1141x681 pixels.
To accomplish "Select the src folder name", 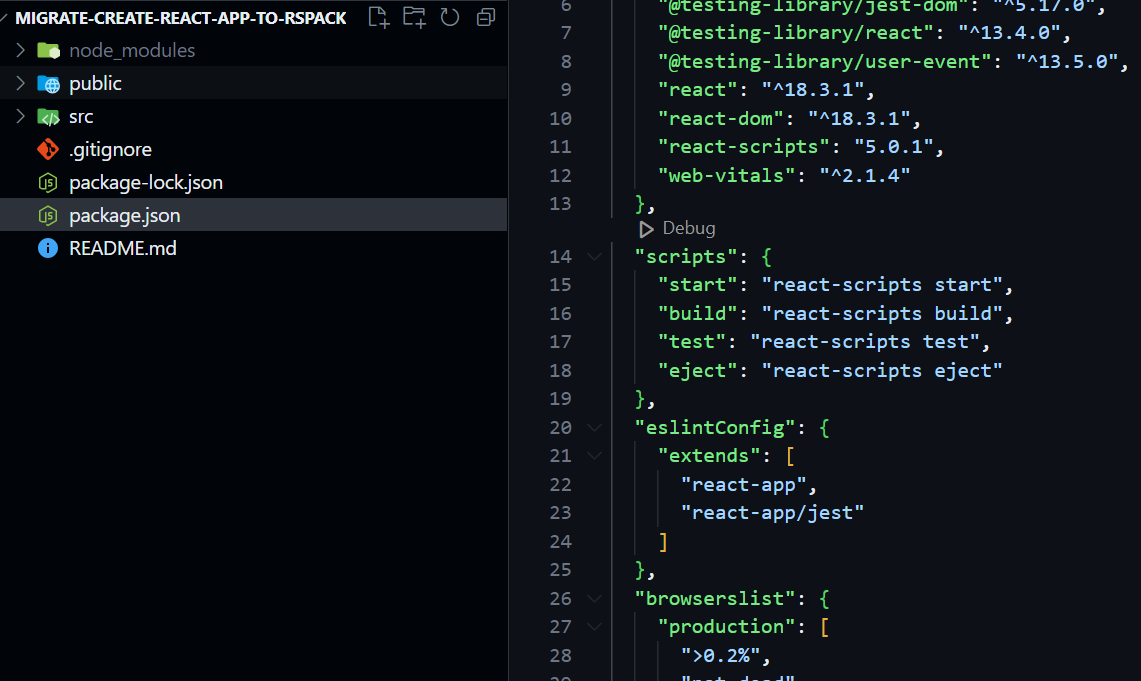I will [81, 116].
